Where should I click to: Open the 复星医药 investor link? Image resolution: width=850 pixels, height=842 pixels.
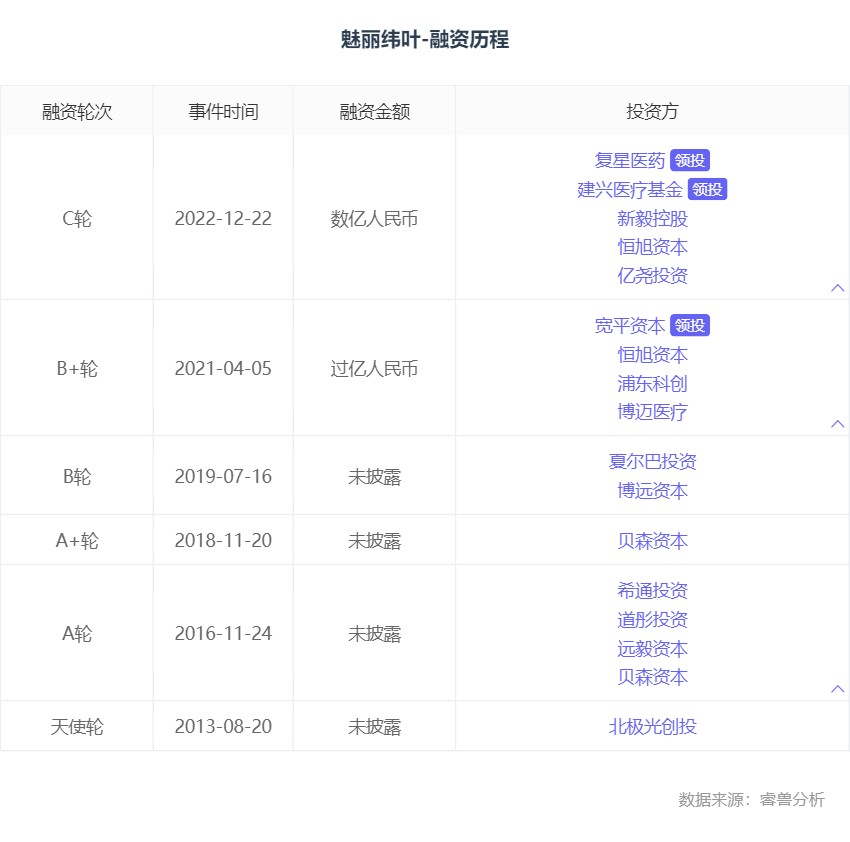[629, 161]
